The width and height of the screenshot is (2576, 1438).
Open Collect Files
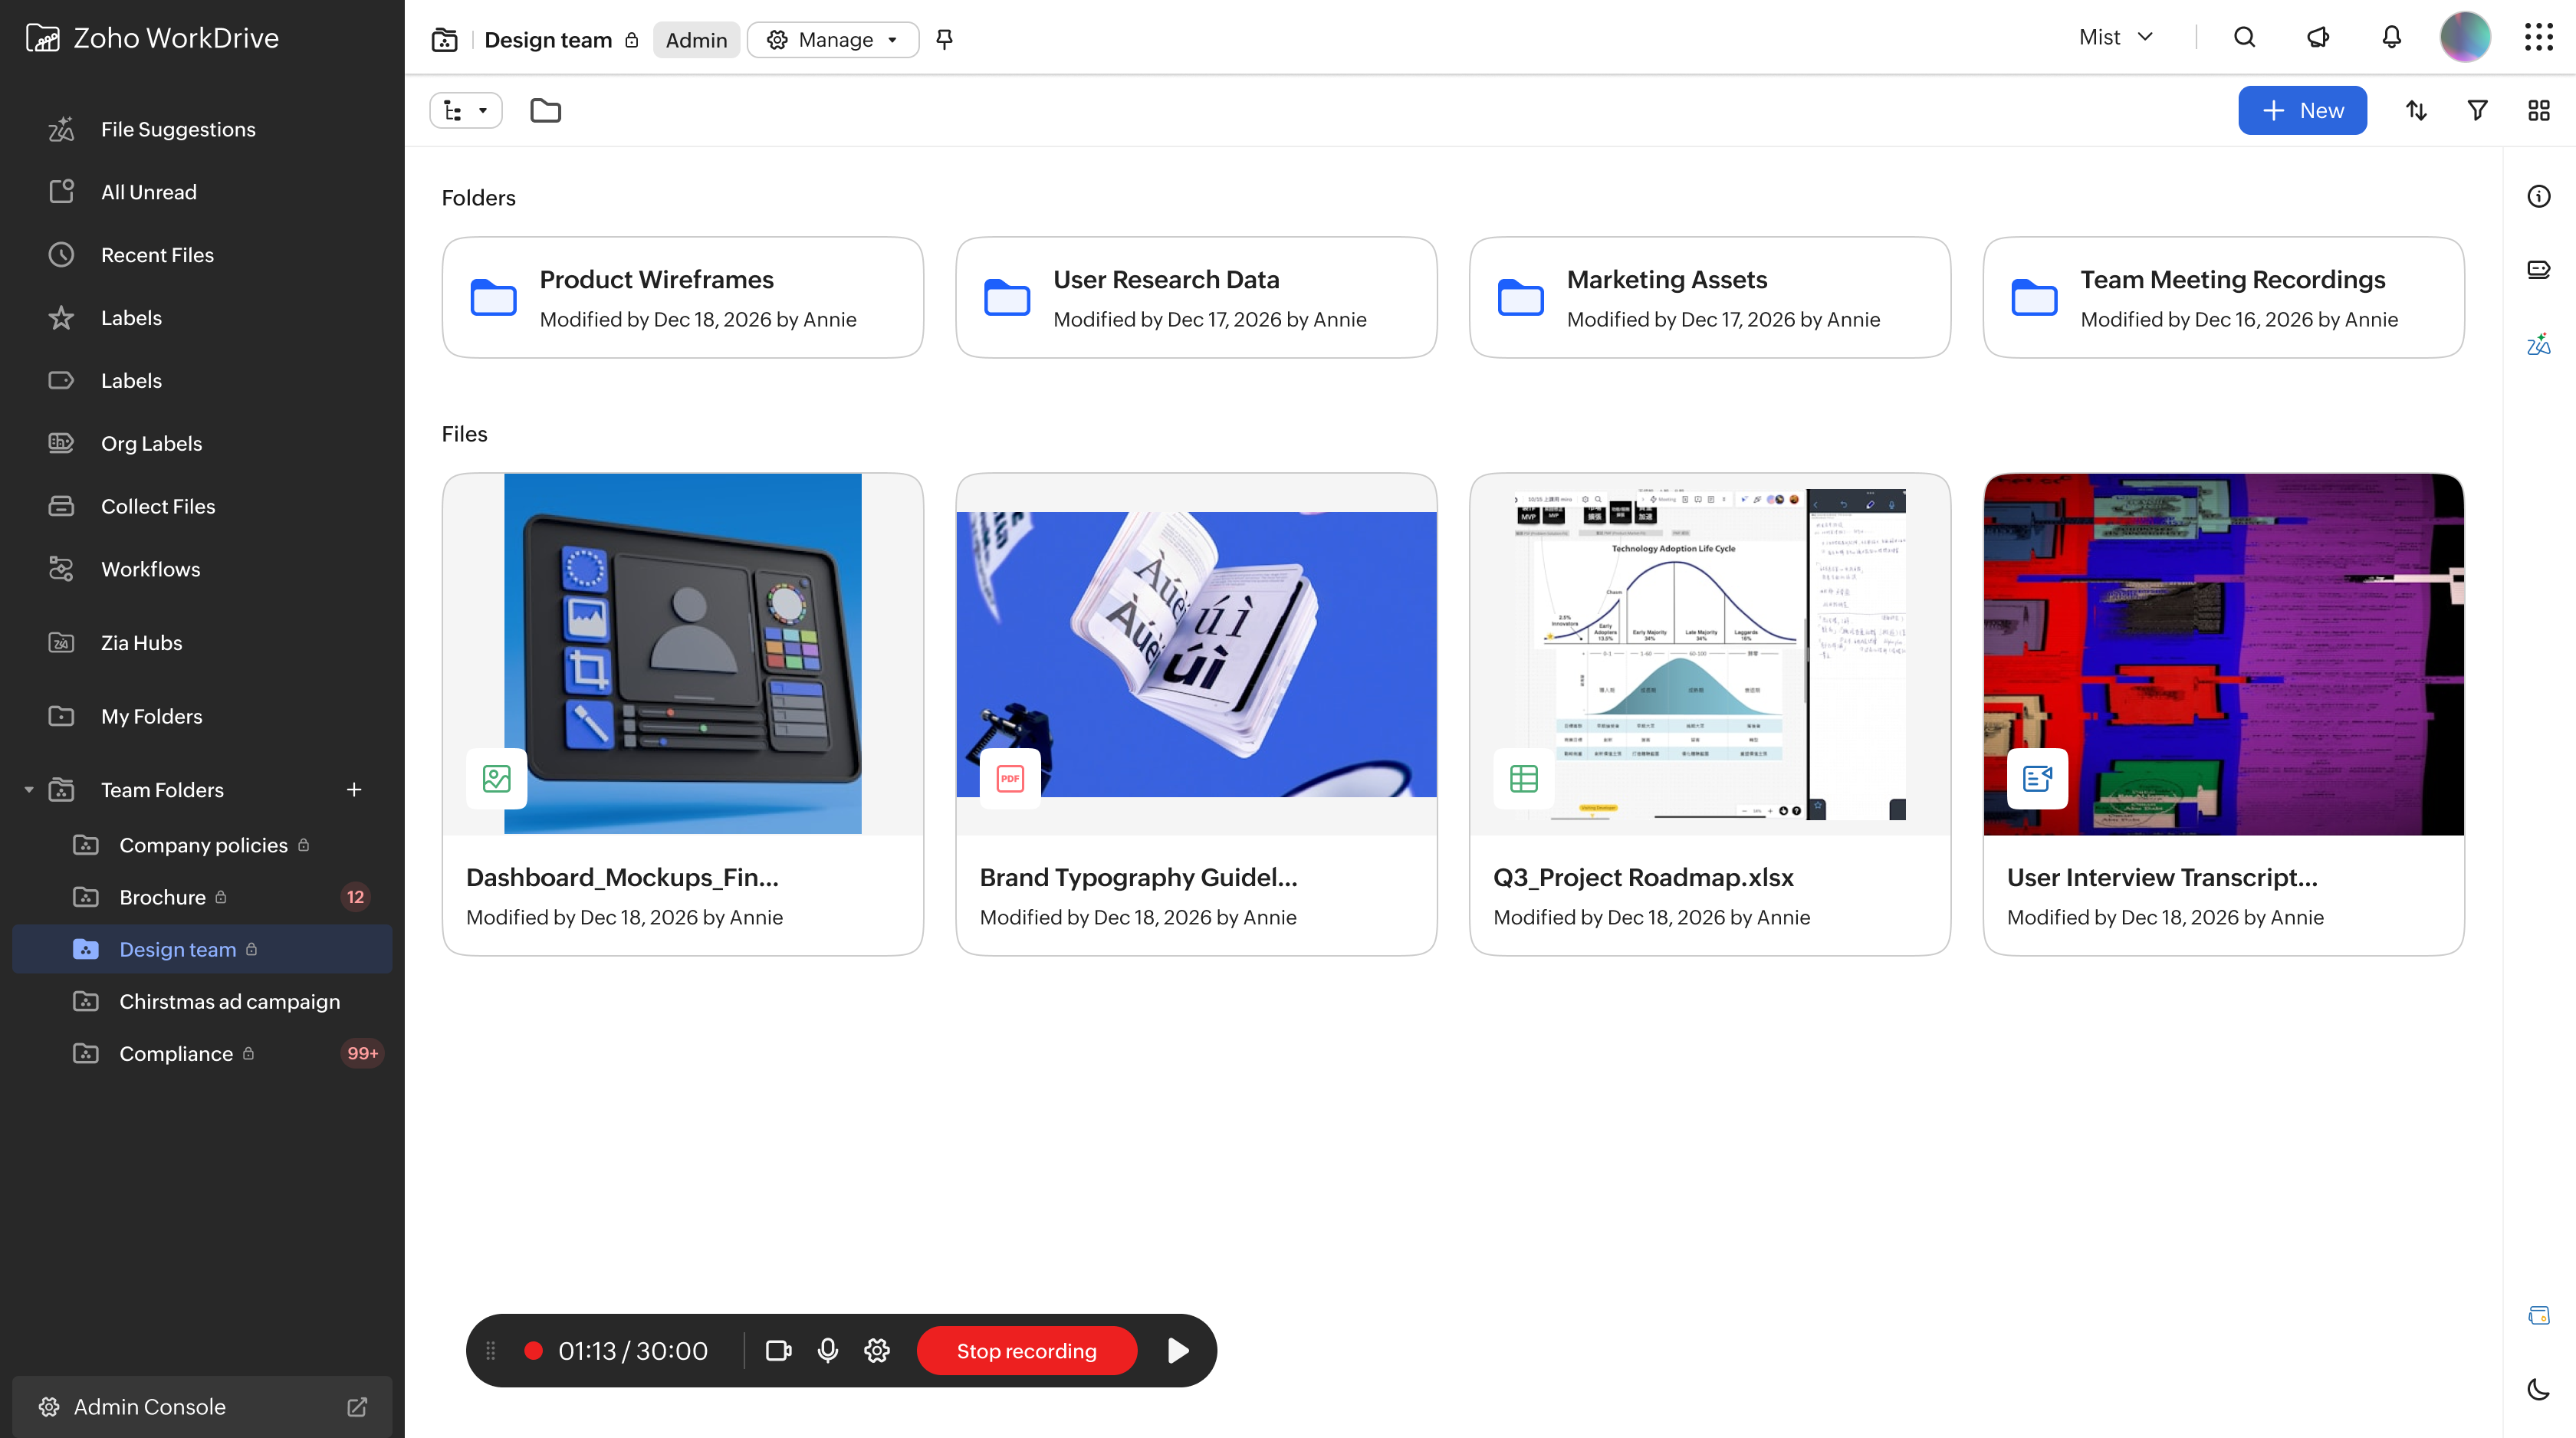[x=202, y=506]
